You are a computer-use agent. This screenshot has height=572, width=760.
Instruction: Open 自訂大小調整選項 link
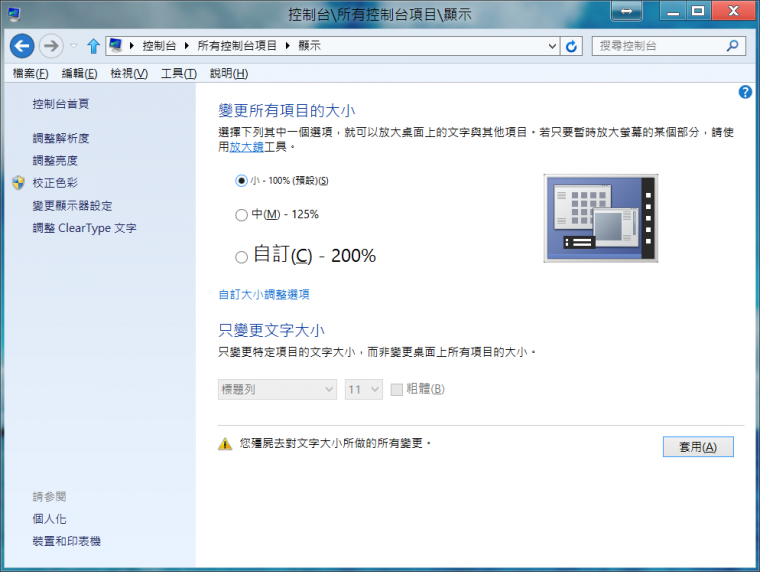264,295
